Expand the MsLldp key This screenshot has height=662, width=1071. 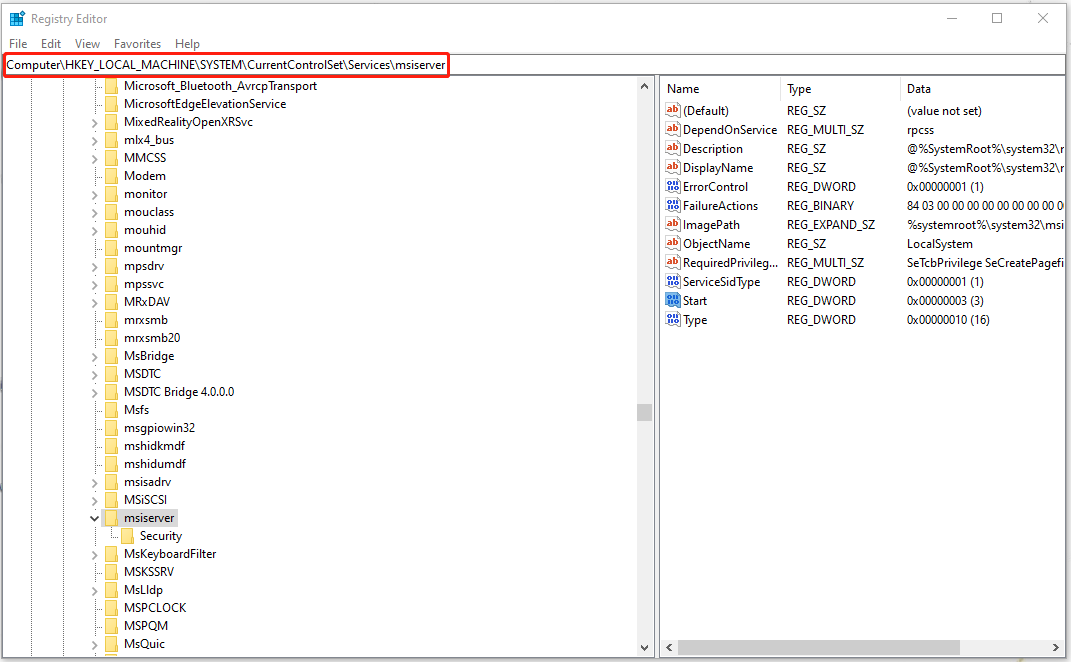click(94, 590)
